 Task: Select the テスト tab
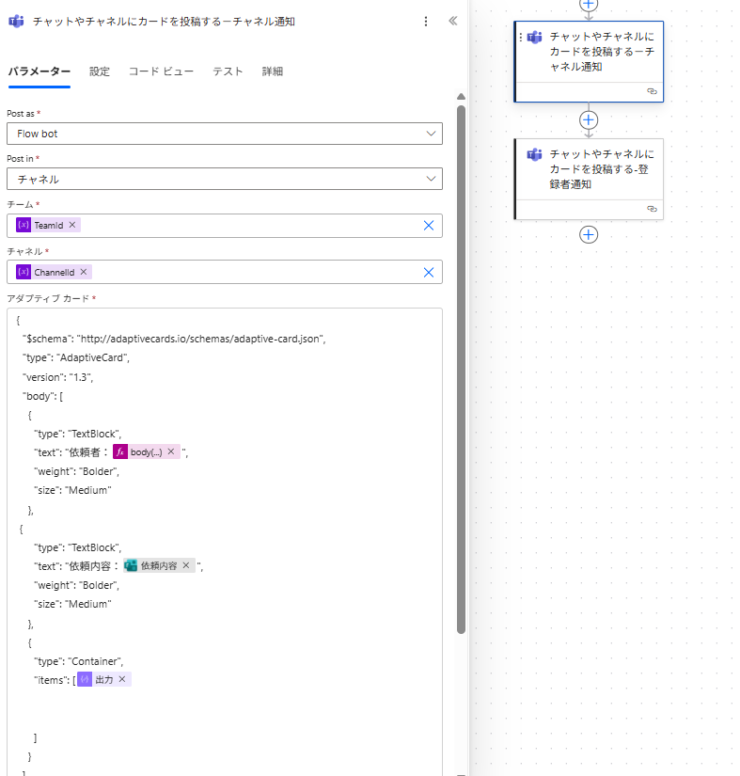pos(228,72)
